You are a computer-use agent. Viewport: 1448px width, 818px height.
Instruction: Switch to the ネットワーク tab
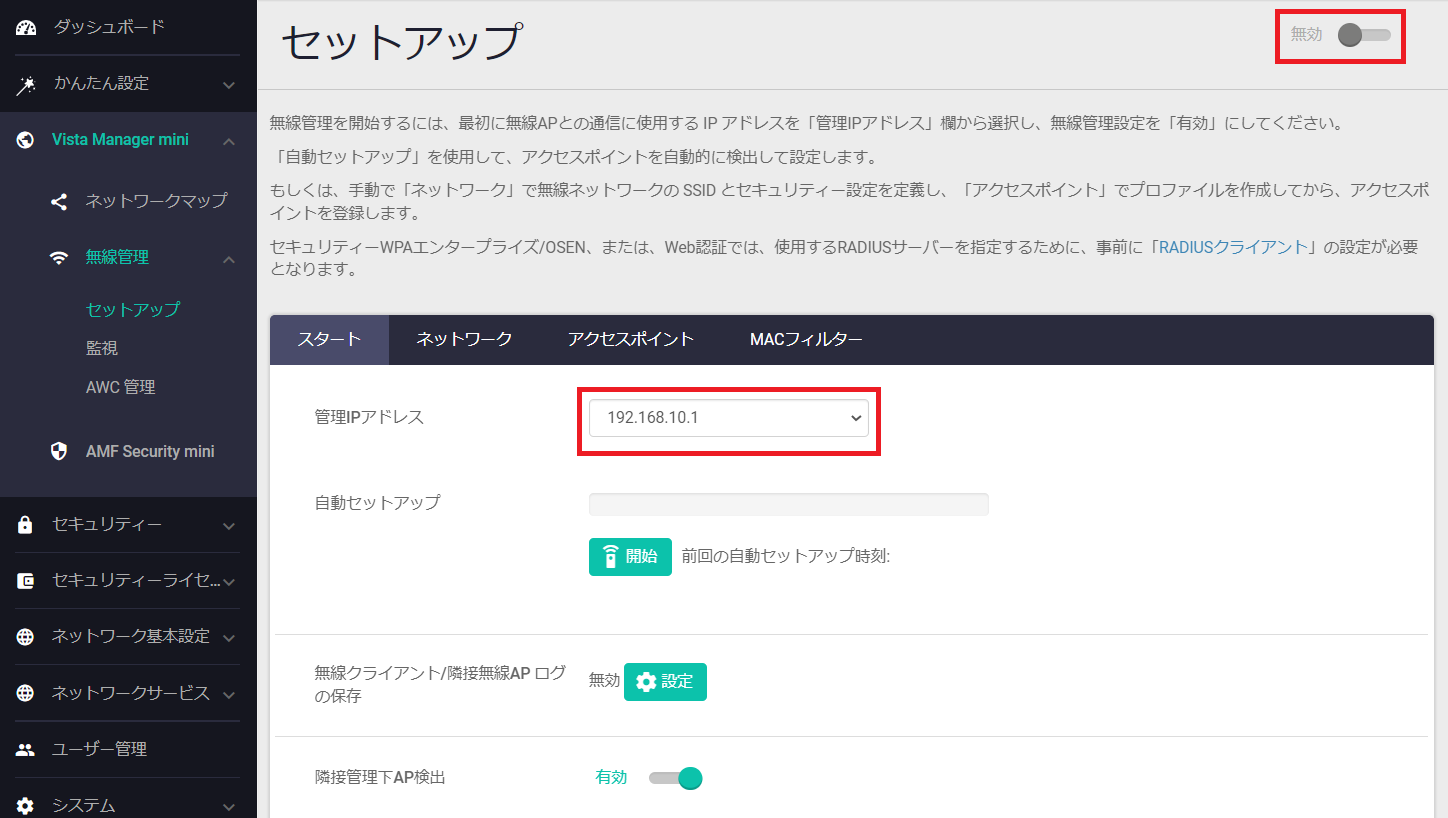[x=464, y=339]
